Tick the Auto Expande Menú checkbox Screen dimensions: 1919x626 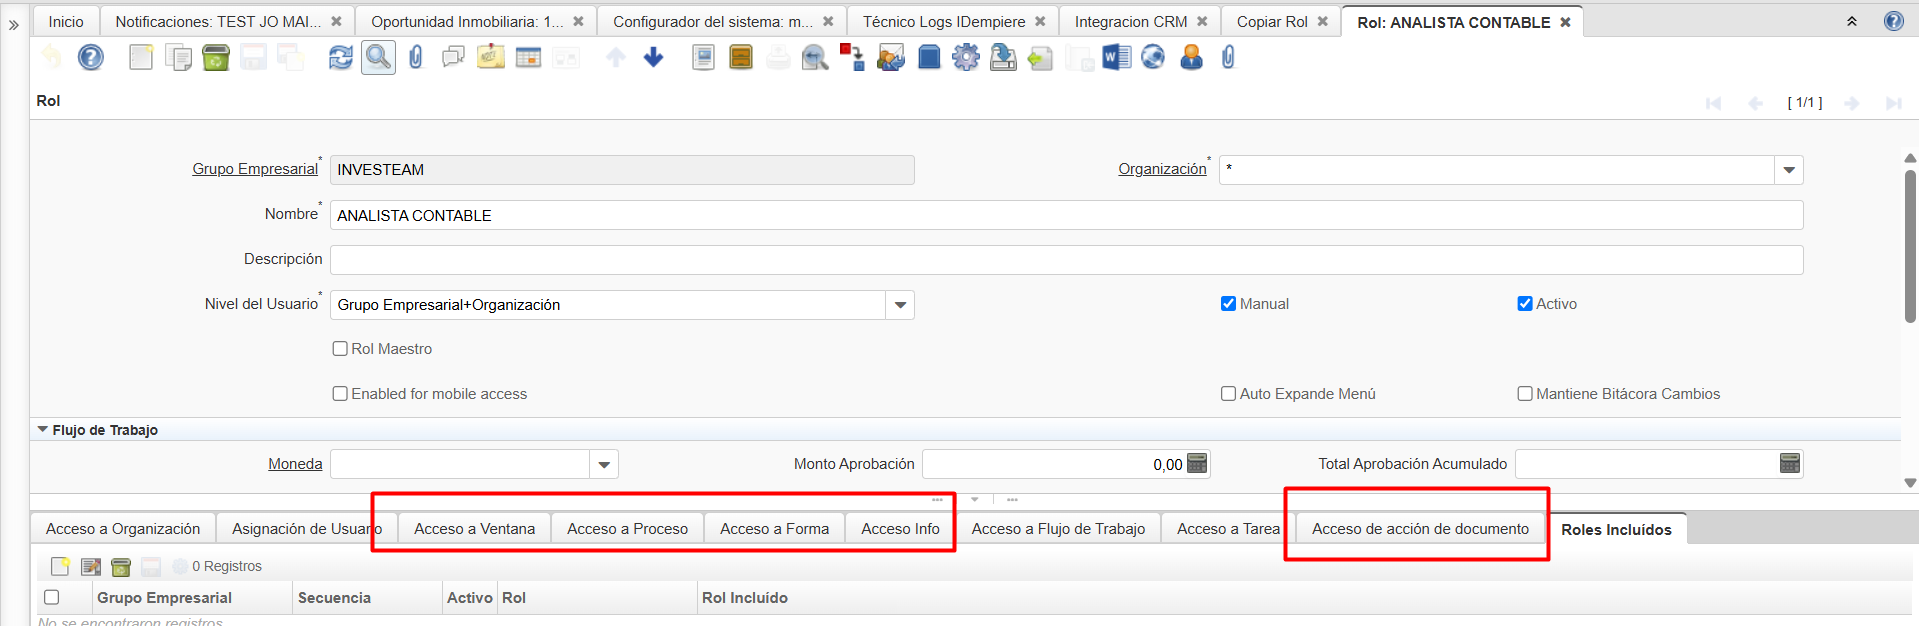[x=1228, y=394]
